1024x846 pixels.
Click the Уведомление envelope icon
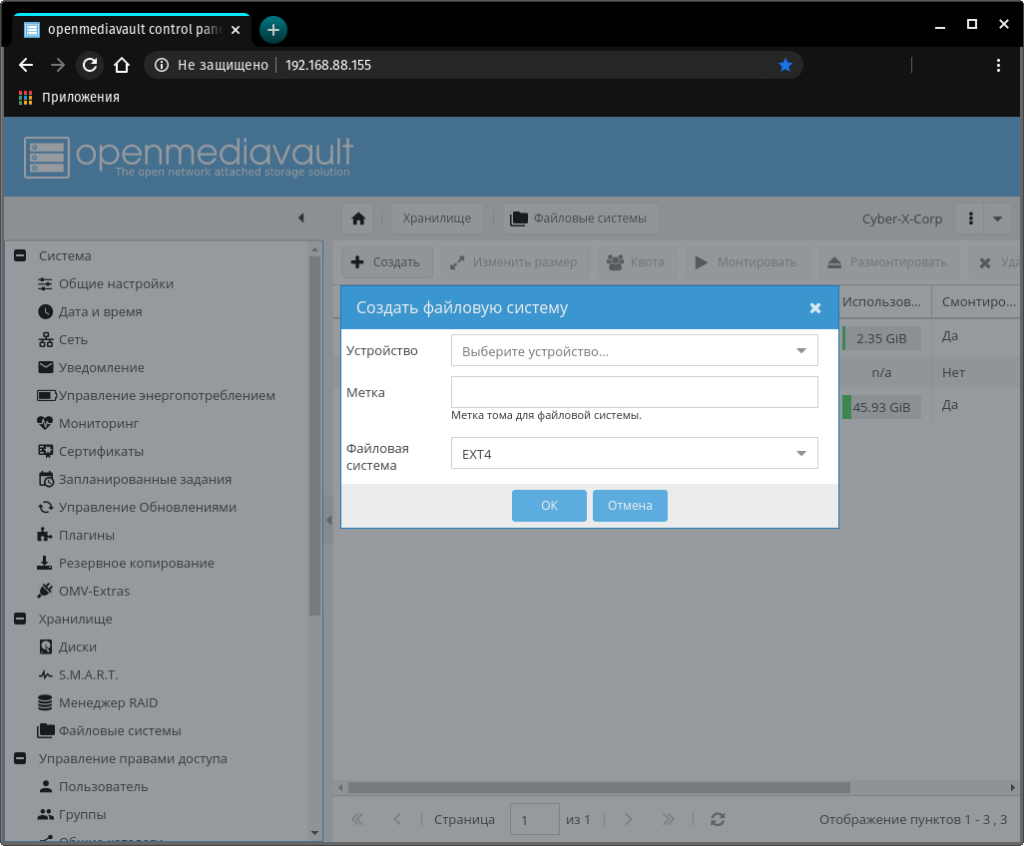click(x=45, y=368)
